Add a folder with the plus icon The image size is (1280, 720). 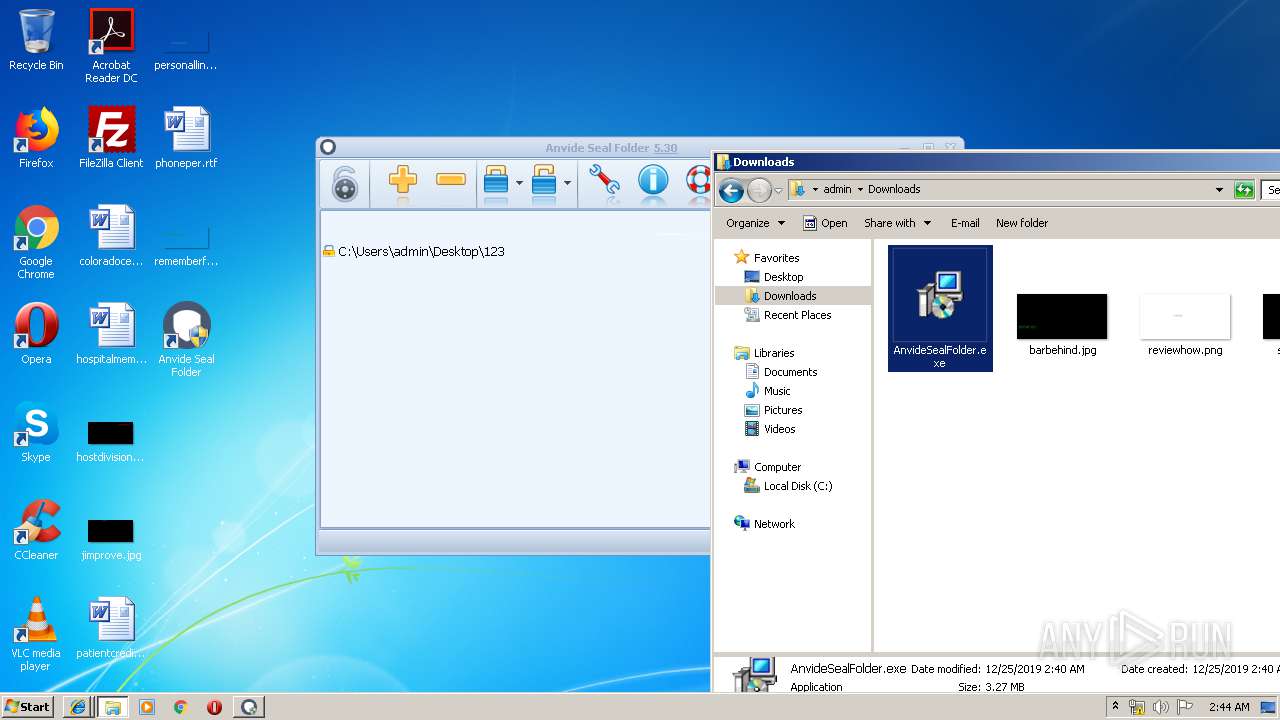tap(402, 181)
